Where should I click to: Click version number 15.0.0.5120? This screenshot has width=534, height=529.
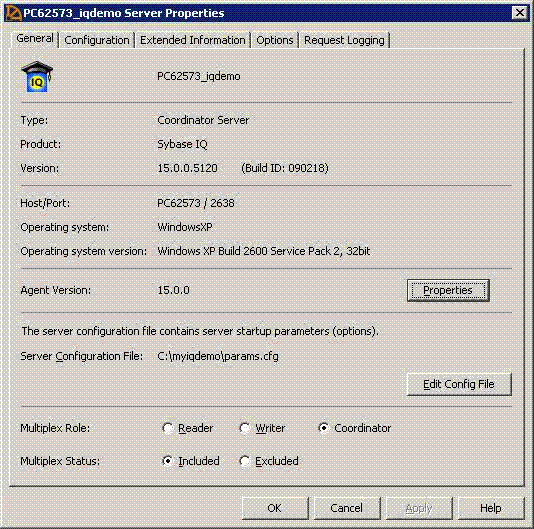click(x=187, y=168)
